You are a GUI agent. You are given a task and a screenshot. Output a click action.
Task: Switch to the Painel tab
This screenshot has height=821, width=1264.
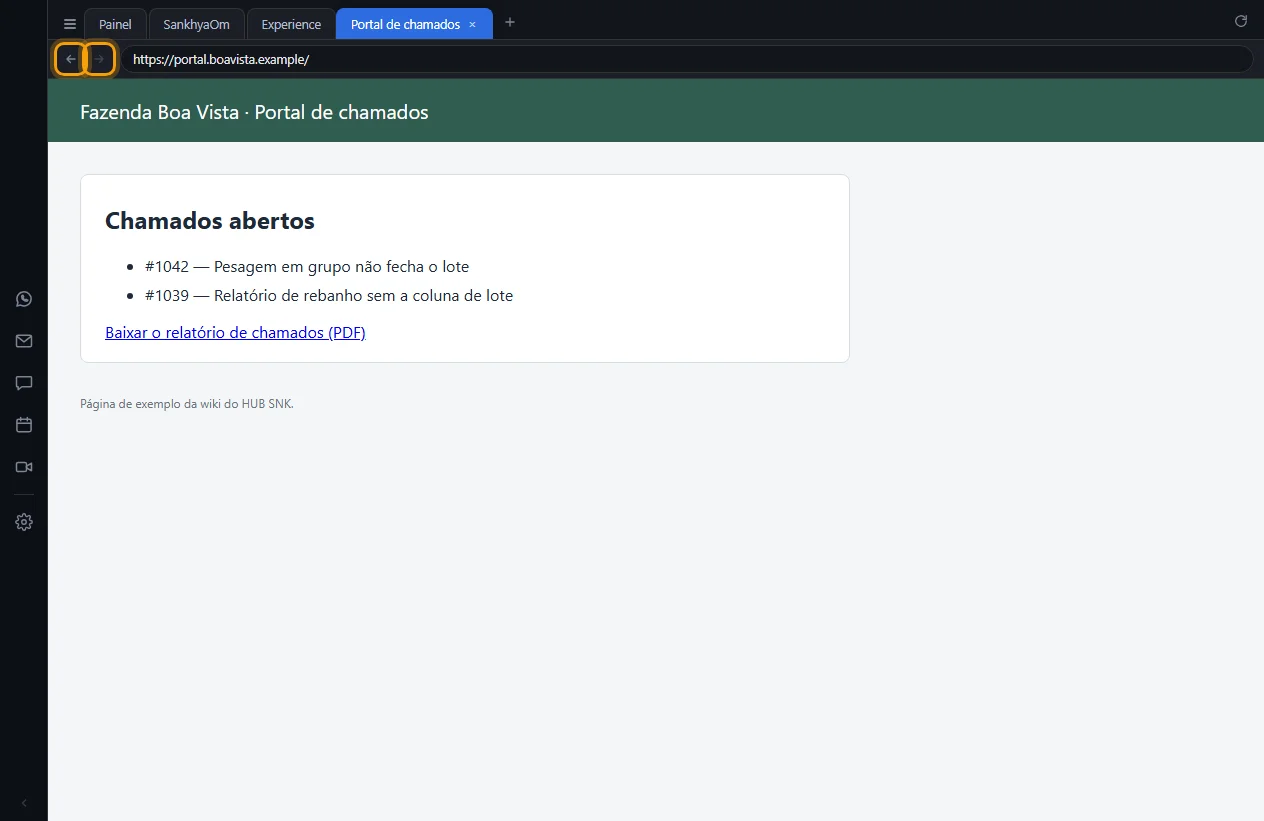pos(115,24)
